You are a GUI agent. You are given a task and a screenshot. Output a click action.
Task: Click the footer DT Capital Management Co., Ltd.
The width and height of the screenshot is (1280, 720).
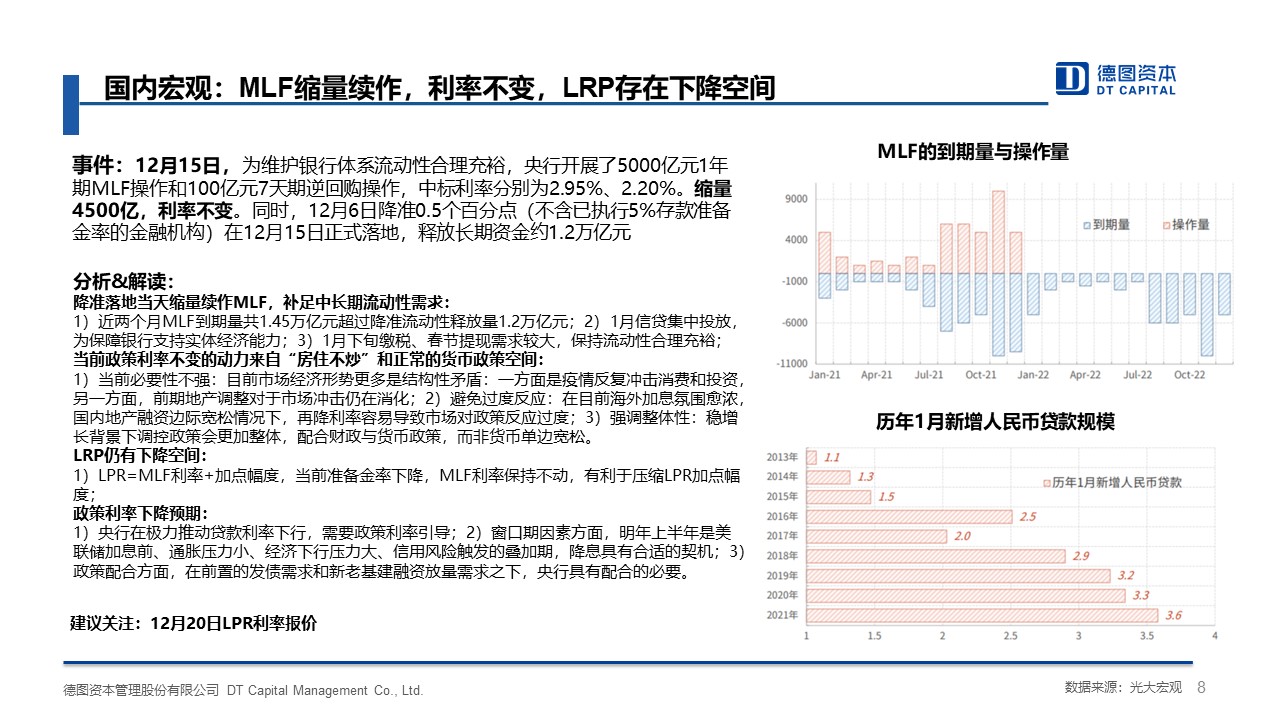pyautogui.click(x=325, y=690)
